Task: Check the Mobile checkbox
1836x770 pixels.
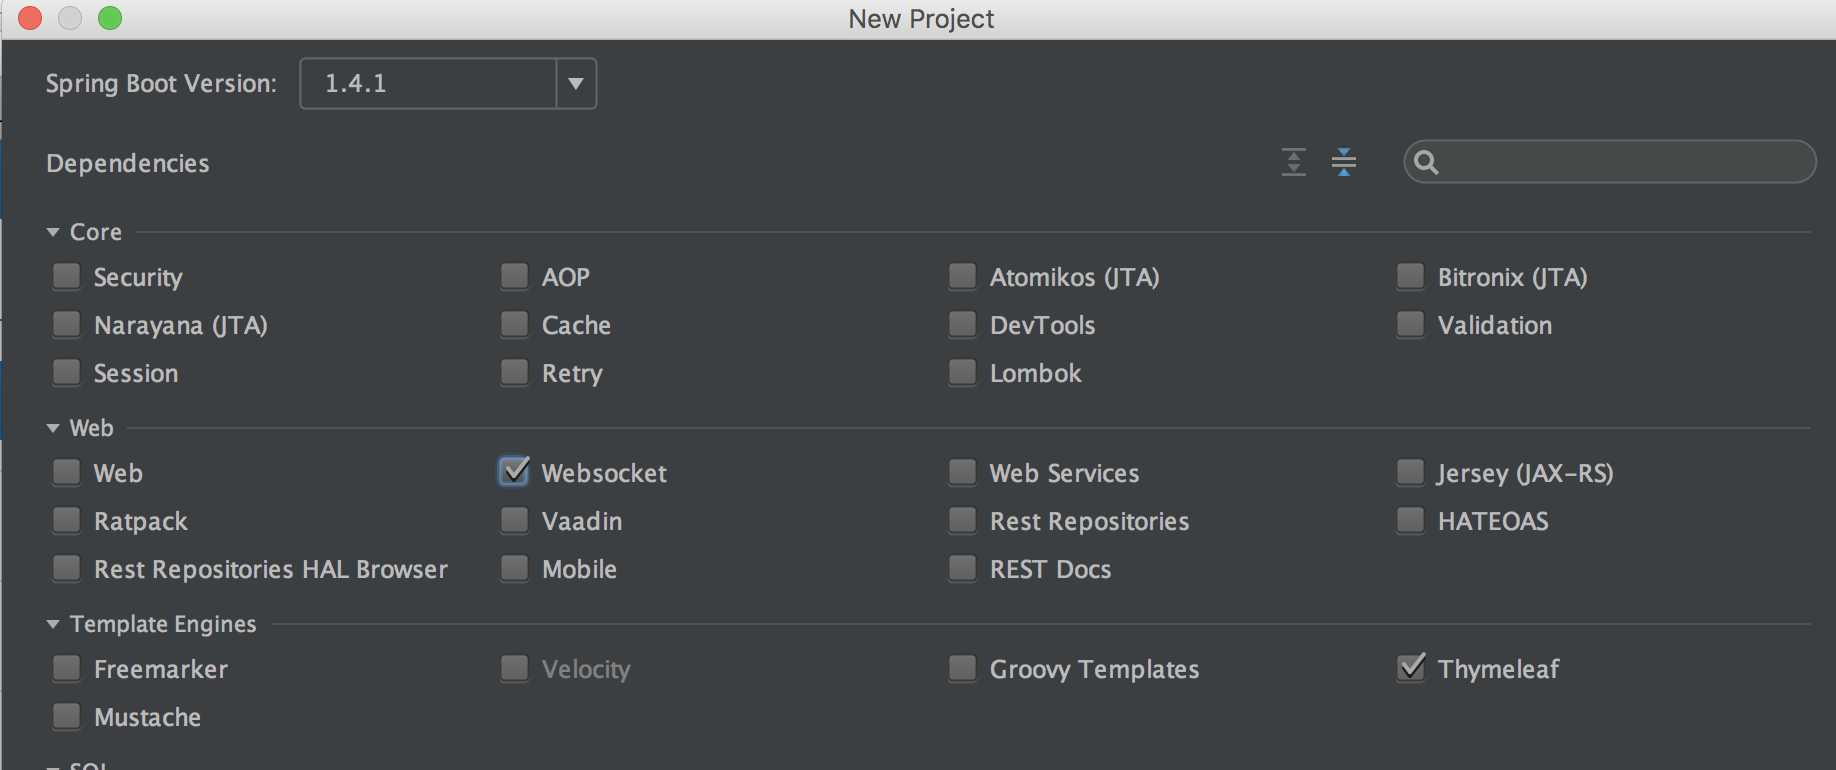Action: 515,568
